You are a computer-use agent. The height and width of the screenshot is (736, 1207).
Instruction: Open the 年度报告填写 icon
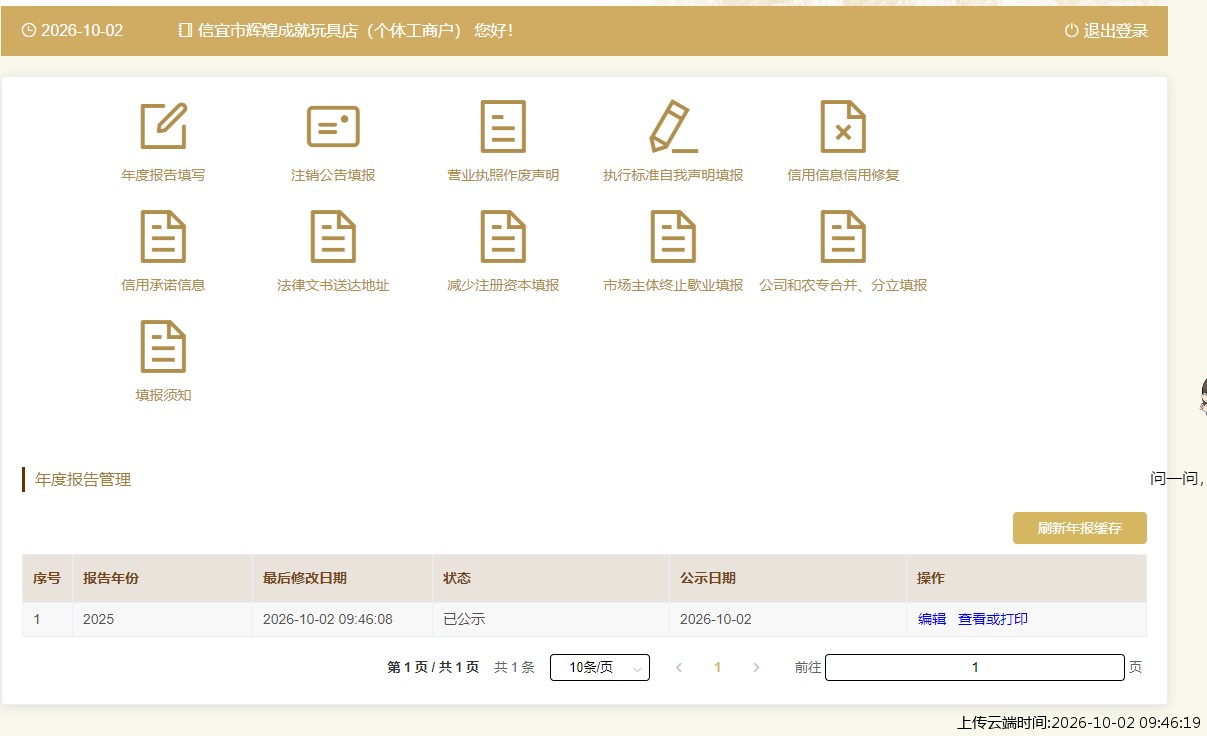click(x=163, y=126)
